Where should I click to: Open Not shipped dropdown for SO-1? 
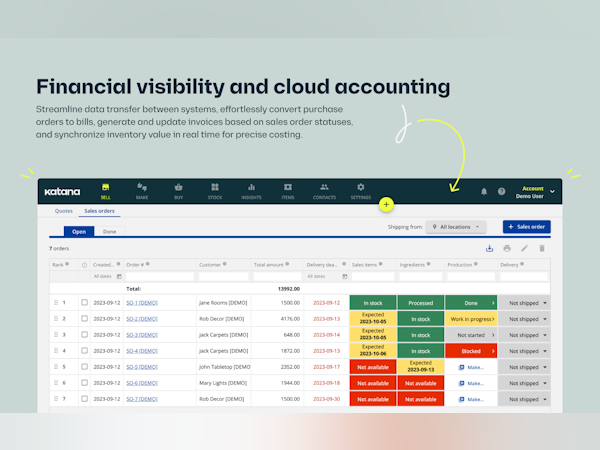click(524, 303)
